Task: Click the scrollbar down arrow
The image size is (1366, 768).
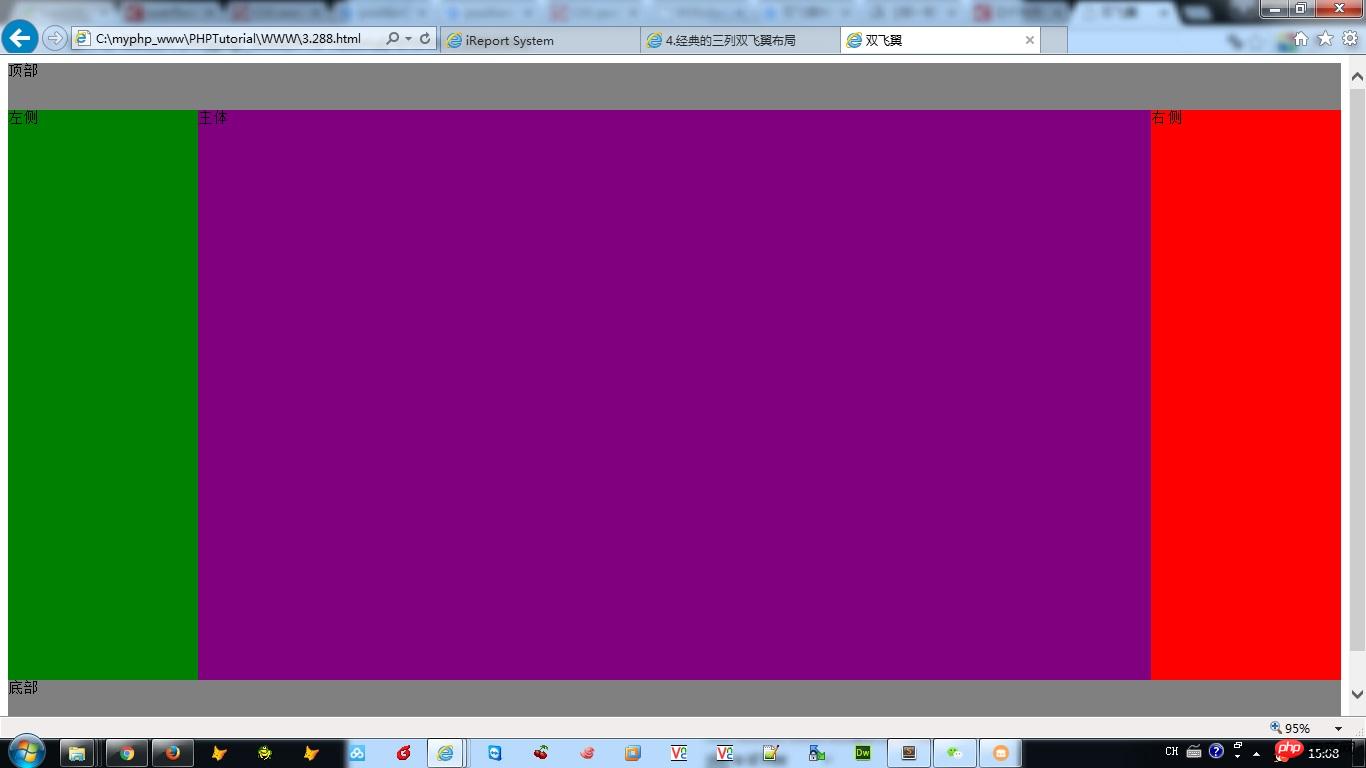Action: pos(1357,693)
